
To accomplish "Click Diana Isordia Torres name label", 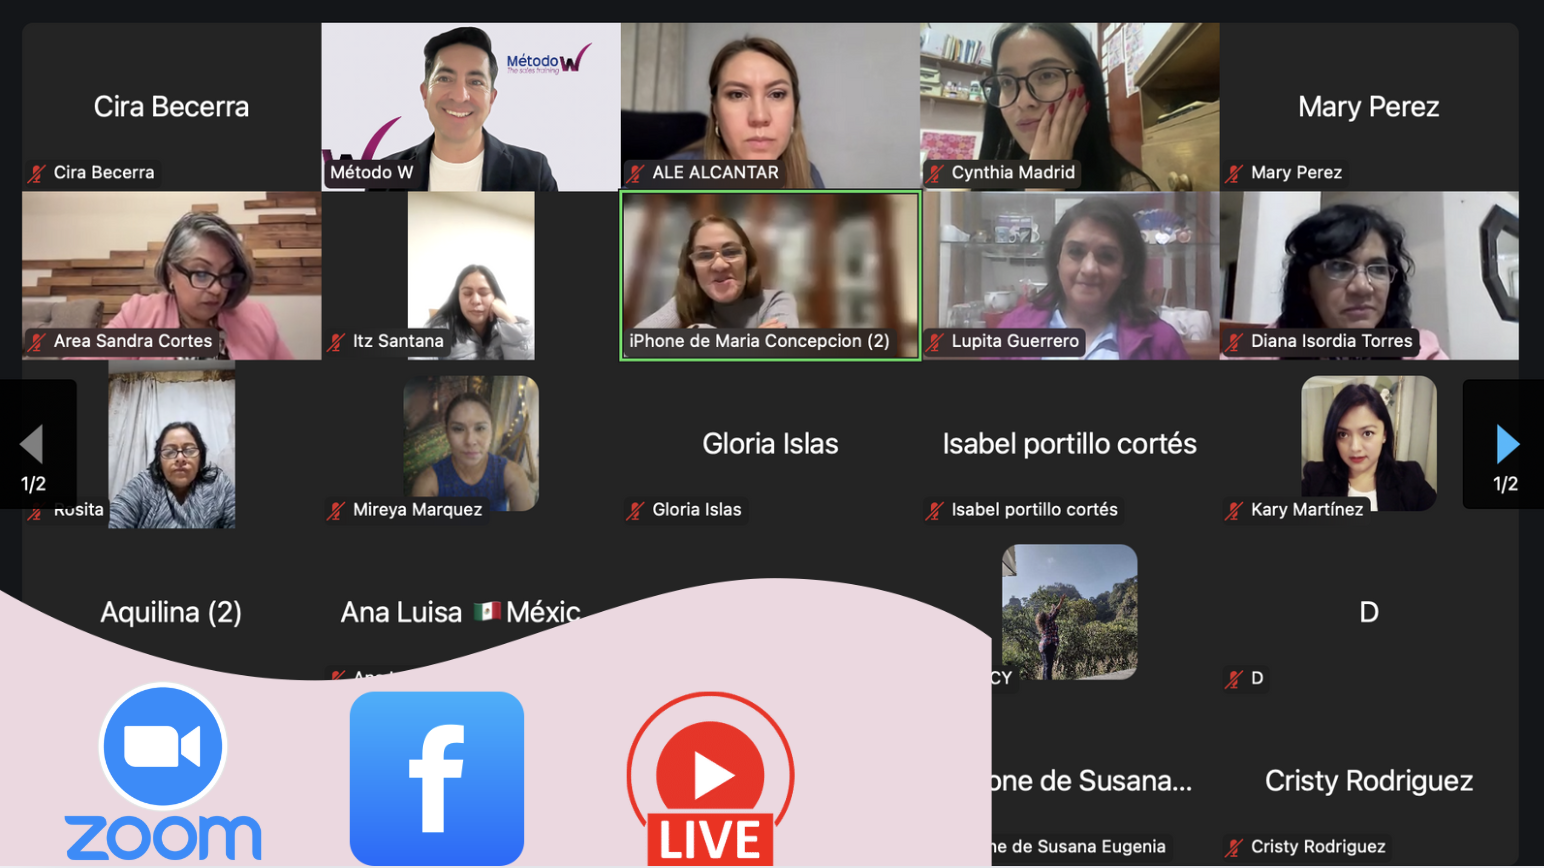I will click(x=1331, y=342).
